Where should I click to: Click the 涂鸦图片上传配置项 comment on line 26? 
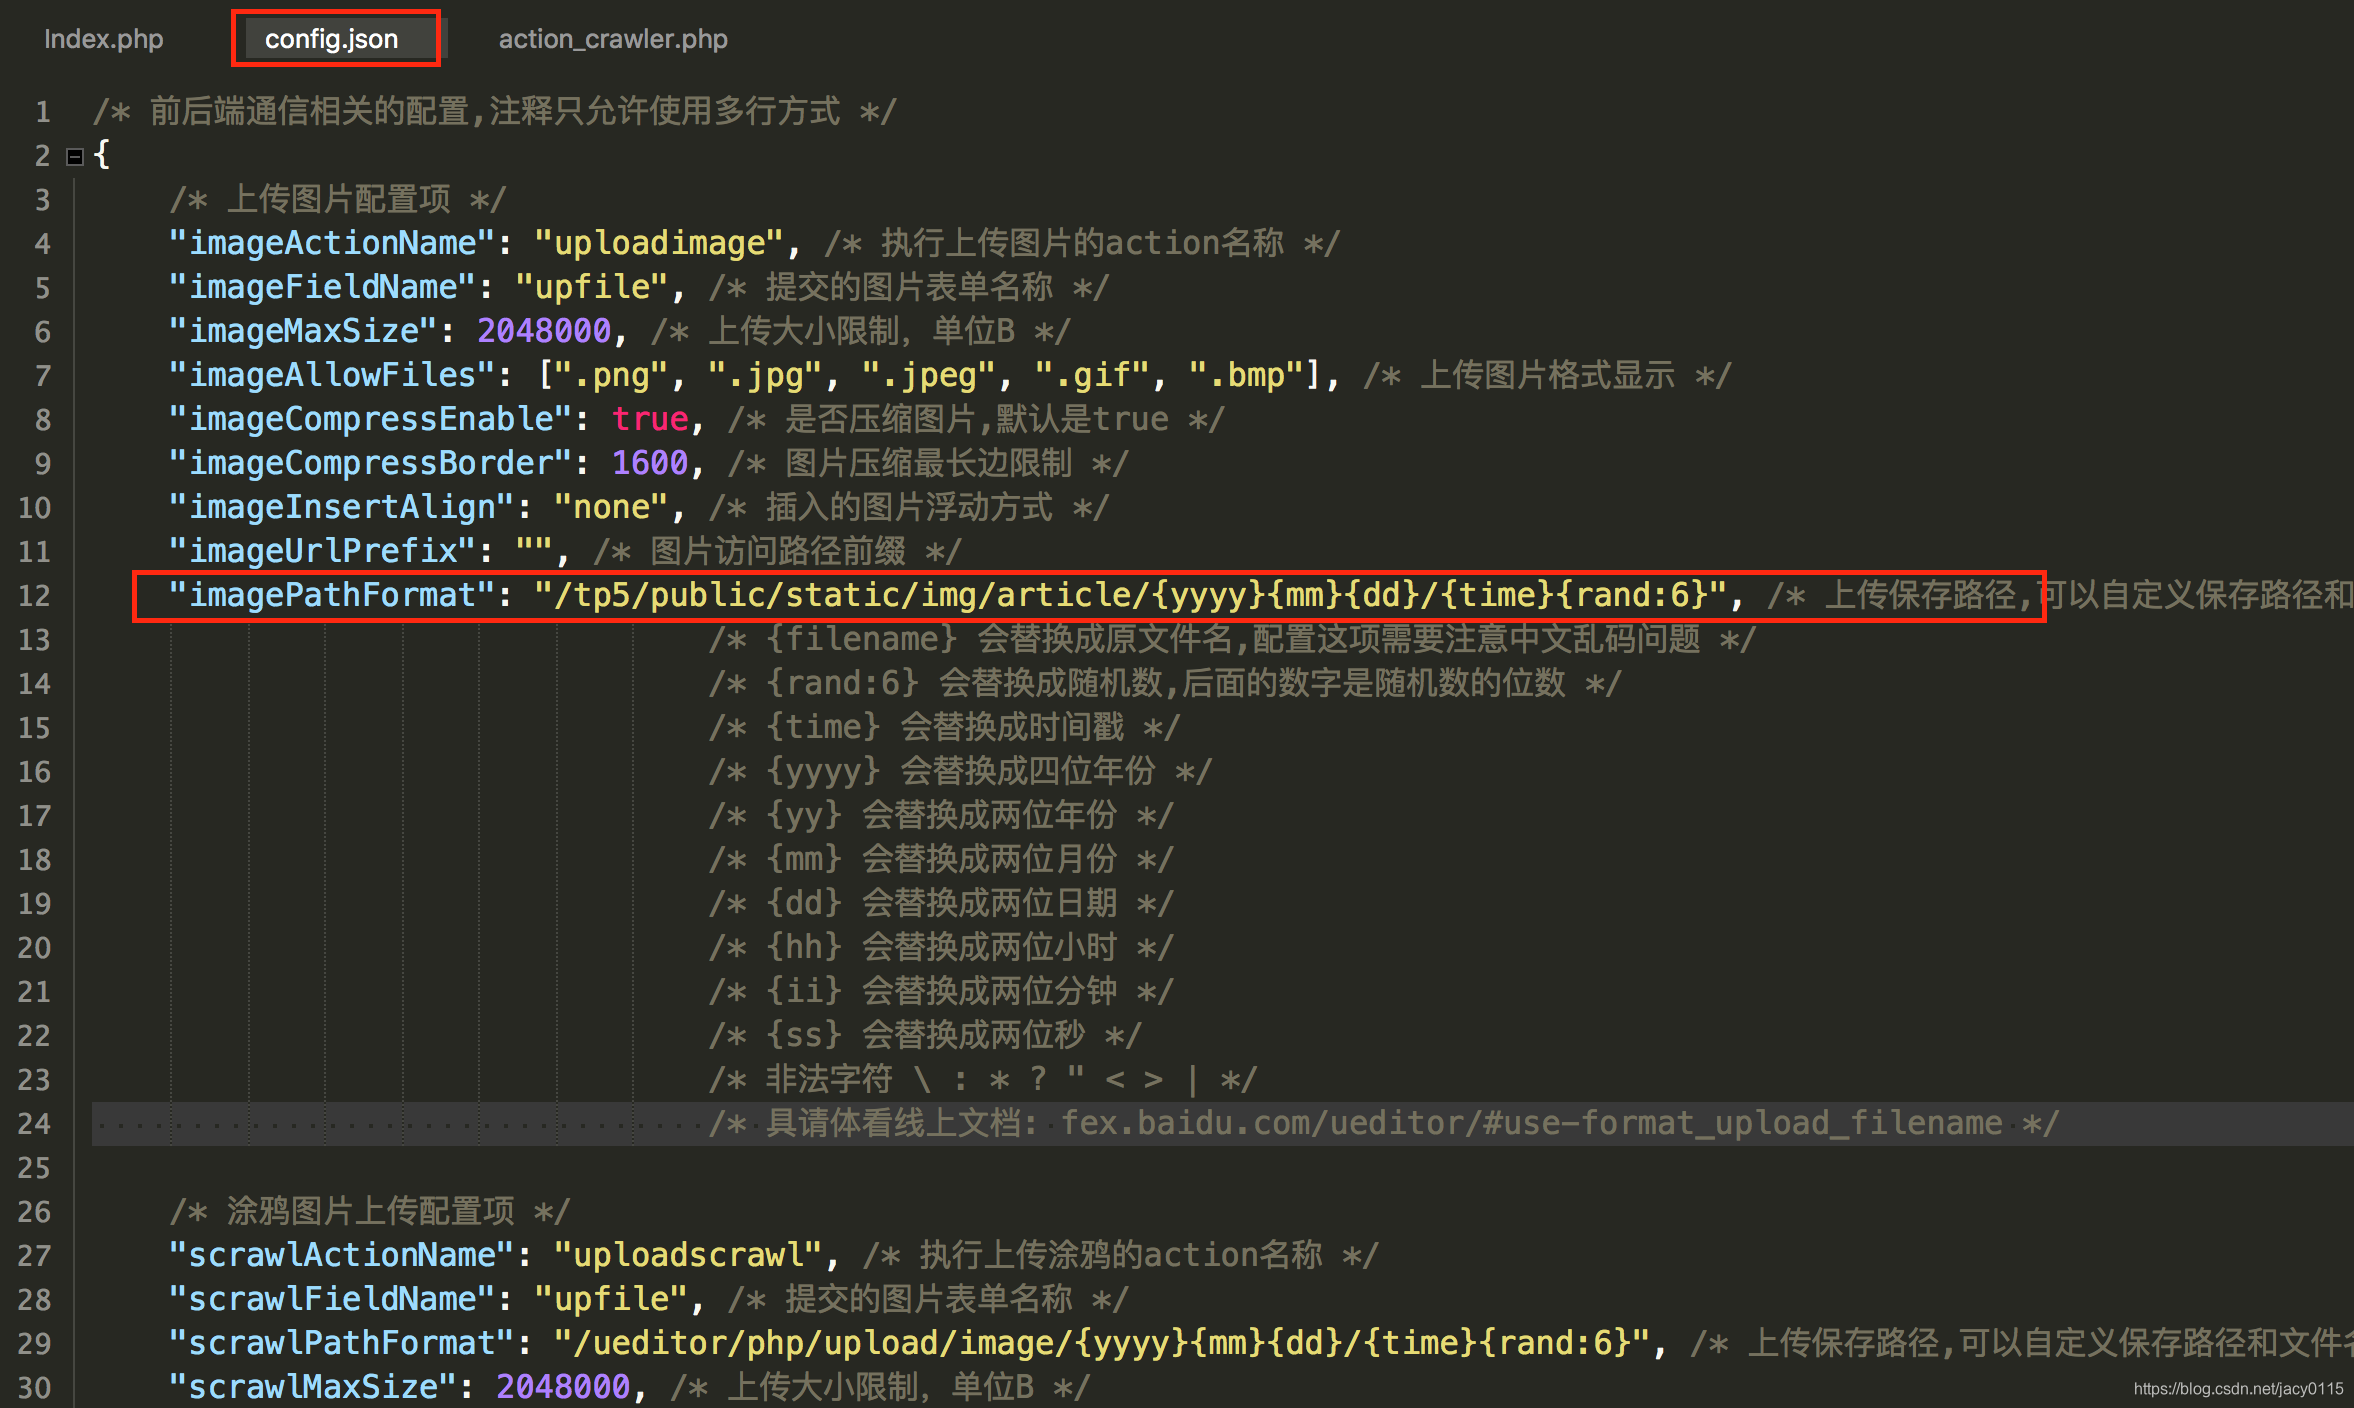tap(370, 1211)
